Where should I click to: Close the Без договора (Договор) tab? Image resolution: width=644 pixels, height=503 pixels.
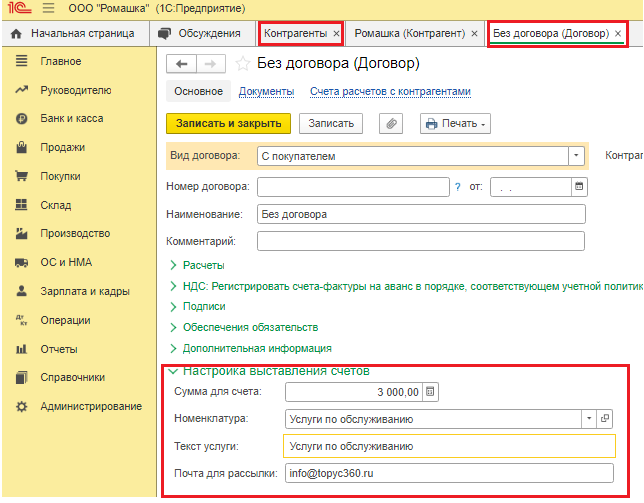618,33
